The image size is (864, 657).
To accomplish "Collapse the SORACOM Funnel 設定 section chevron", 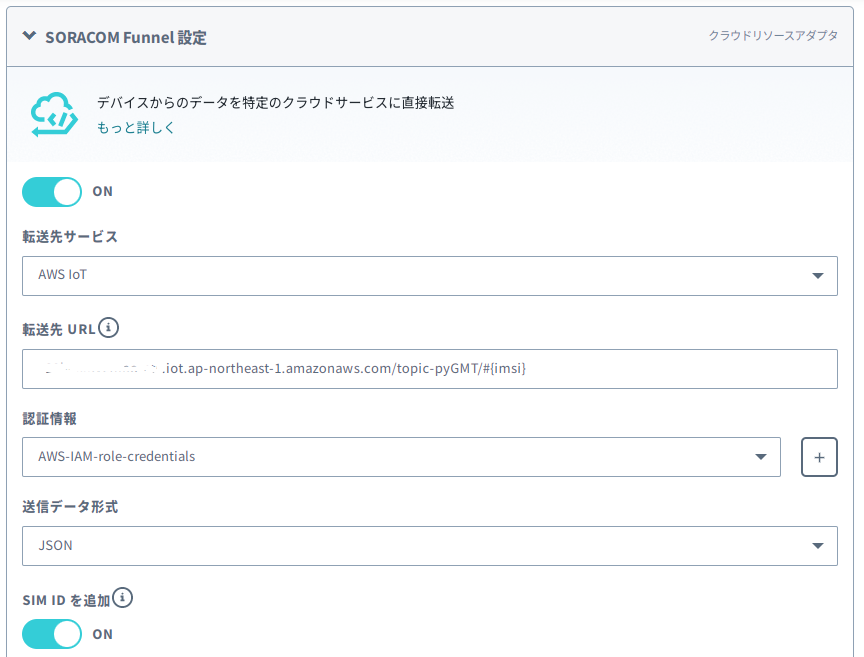I will tap(29, 36).
